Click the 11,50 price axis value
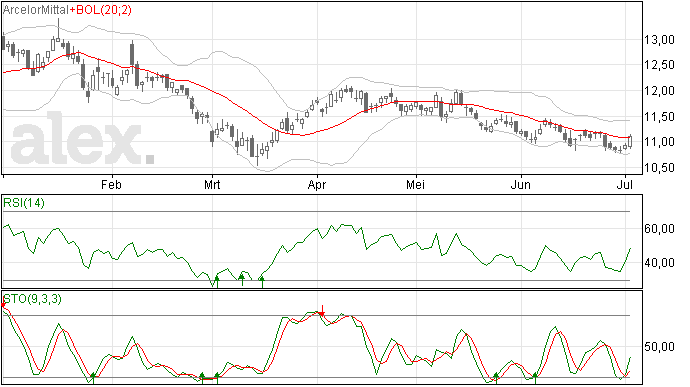 [660, 117]
